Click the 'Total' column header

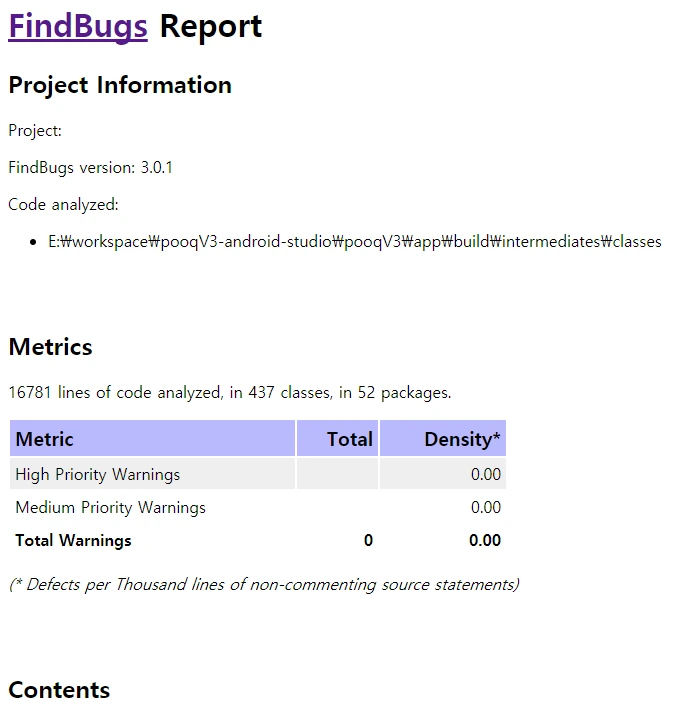click(x=337, y=438)
